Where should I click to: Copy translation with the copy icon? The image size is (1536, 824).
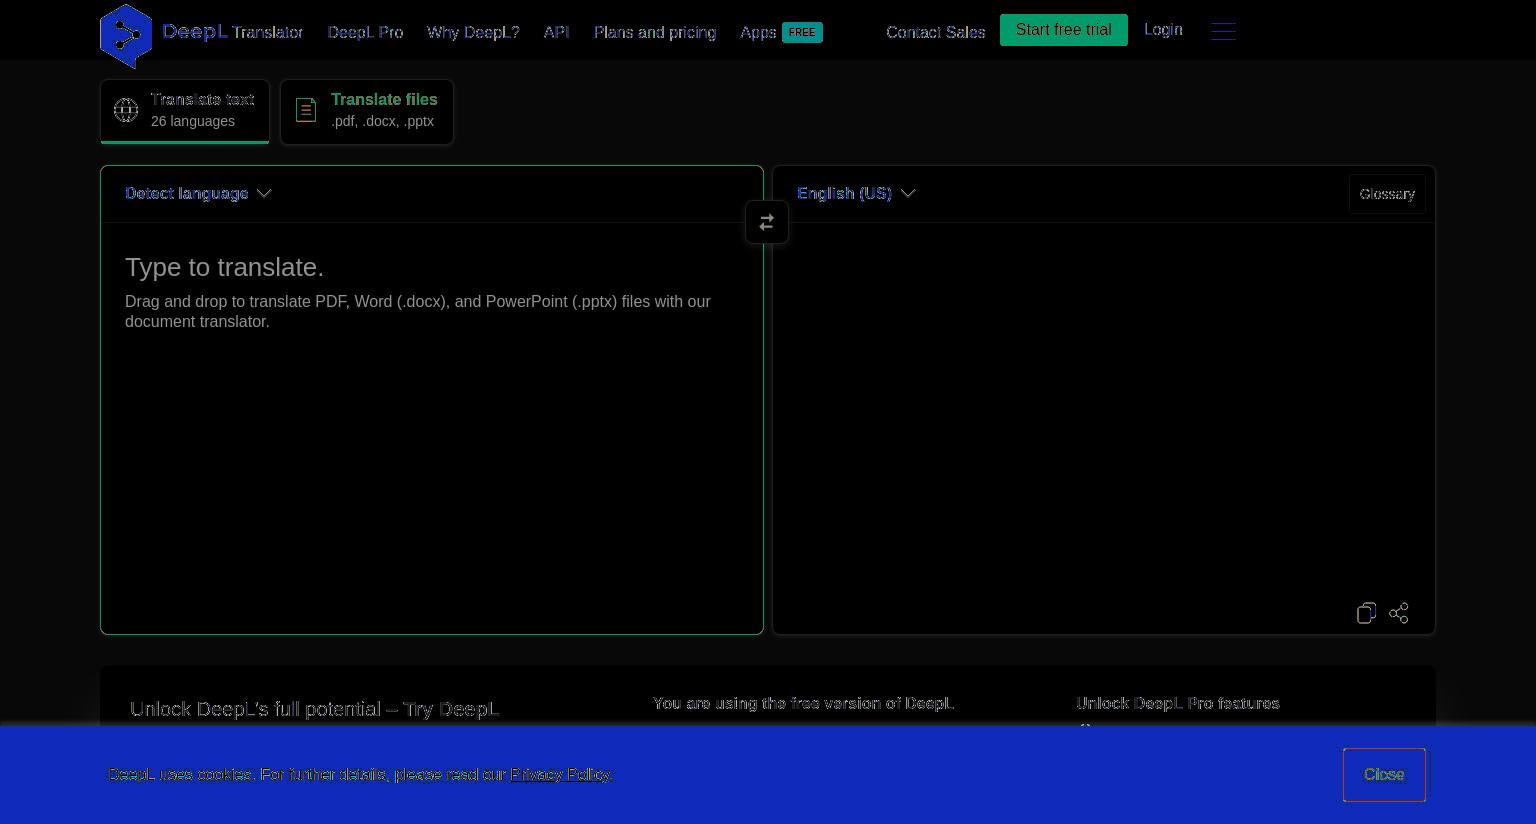(x=1366, y=613)
